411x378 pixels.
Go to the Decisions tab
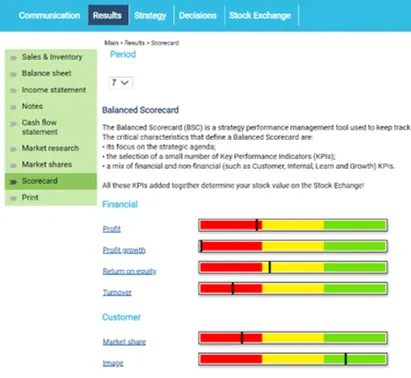(x=198, y=15)
